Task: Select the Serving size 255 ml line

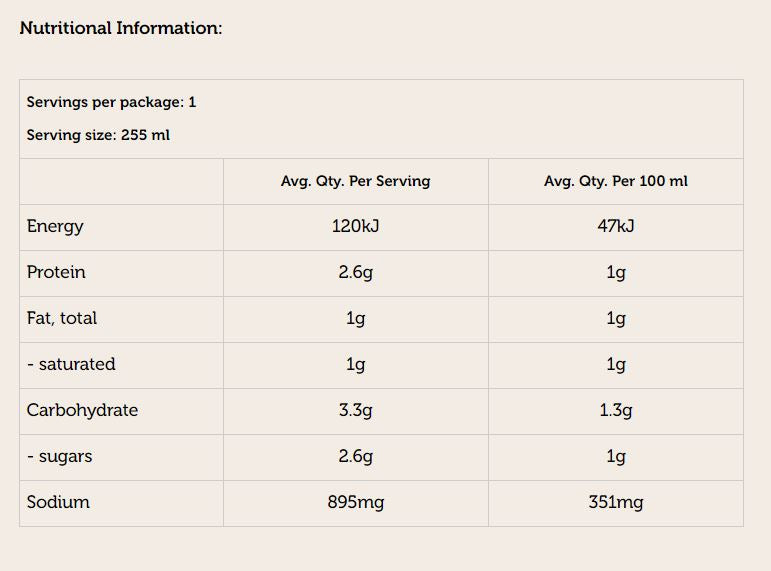Action: [98, 135]
